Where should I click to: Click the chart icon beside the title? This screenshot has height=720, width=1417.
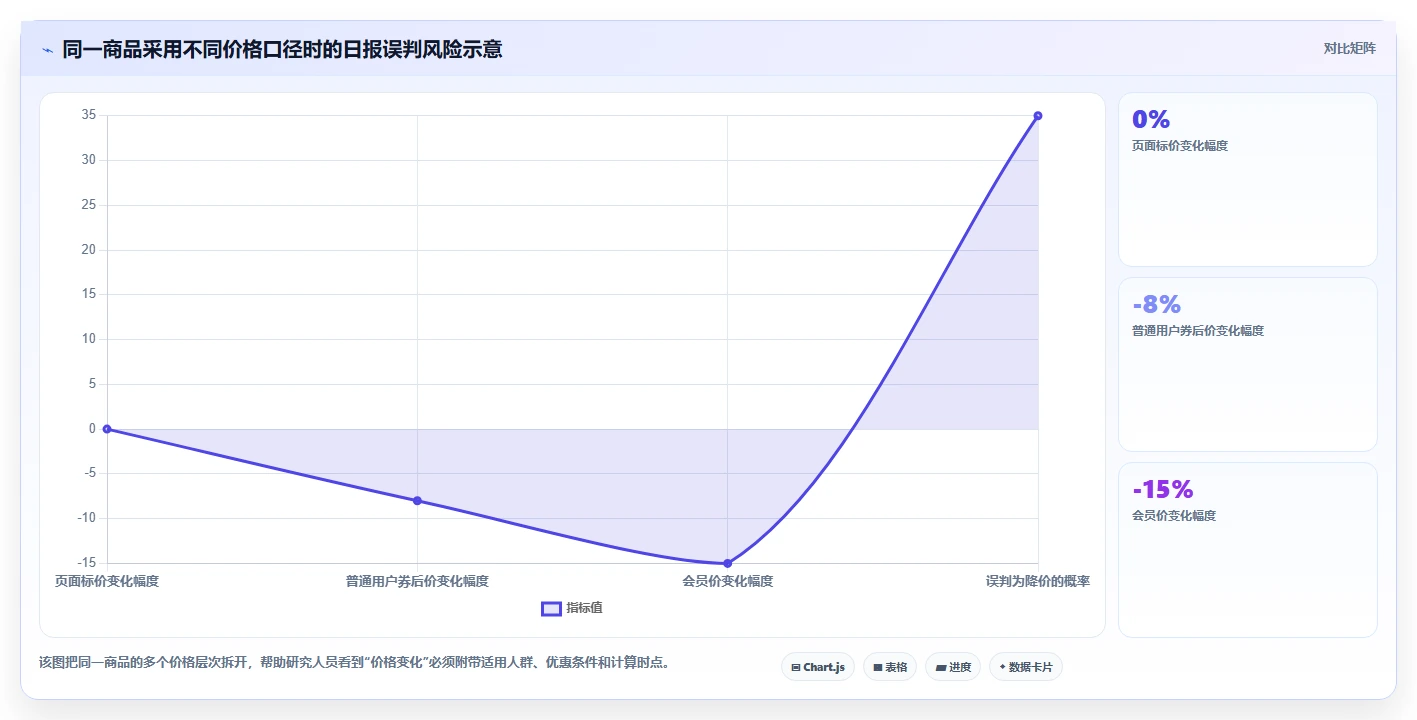tap(47, 49)
